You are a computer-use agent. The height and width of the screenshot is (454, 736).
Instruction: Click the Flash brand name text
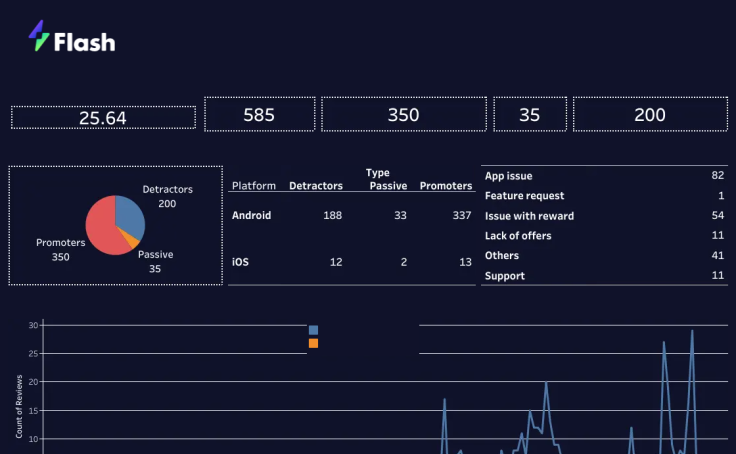(x=84, y=42)
